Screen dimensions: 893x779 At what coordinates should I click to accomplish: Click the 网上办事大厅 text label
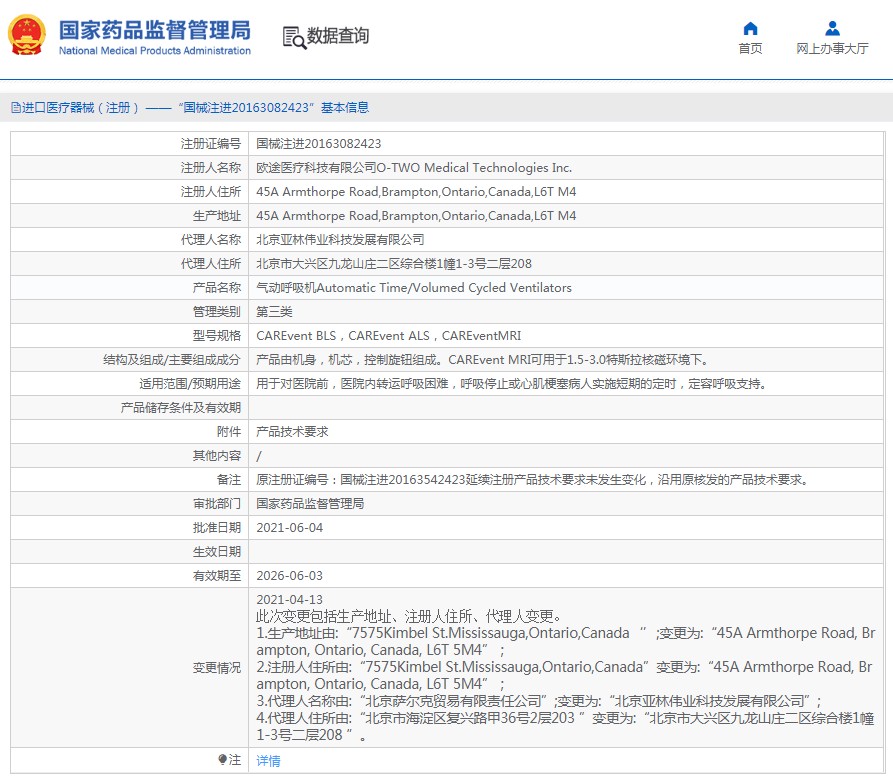click(832, 49)
